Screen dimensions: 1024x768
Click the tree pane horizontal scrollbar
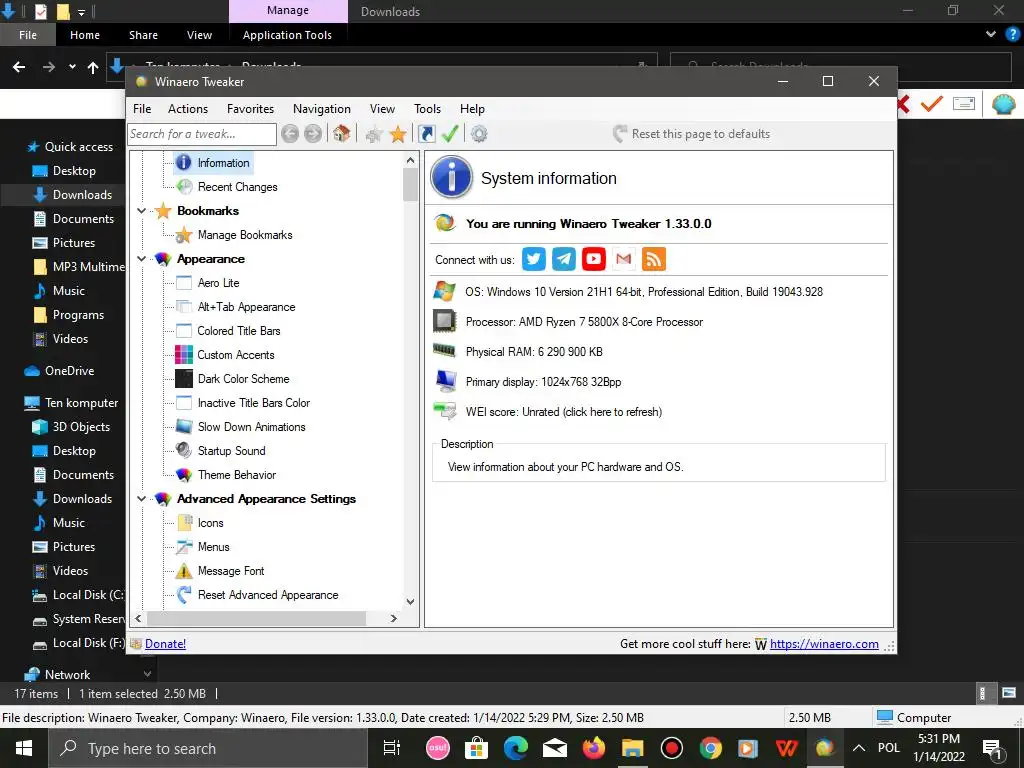pos(256,618)
